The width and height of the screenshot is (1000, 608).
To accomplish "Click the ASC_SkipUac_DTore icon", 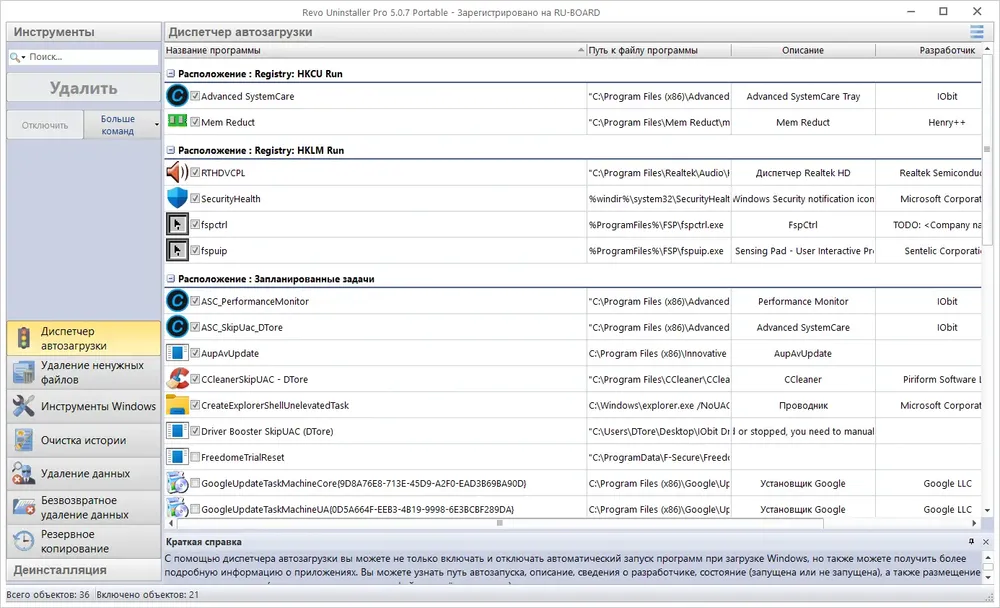I will click(177, 327).
